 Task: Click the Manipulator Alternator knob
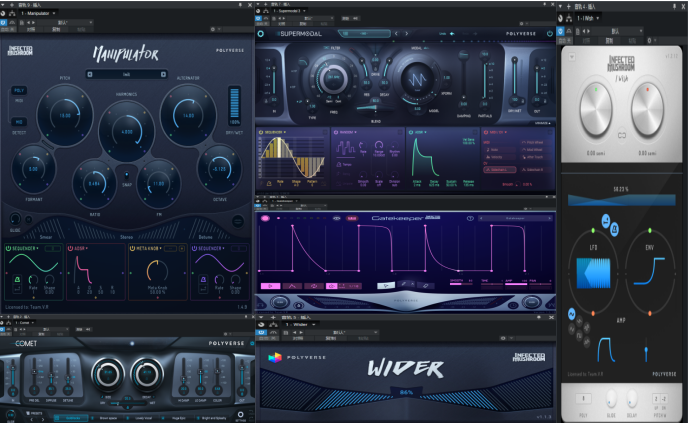188,115
